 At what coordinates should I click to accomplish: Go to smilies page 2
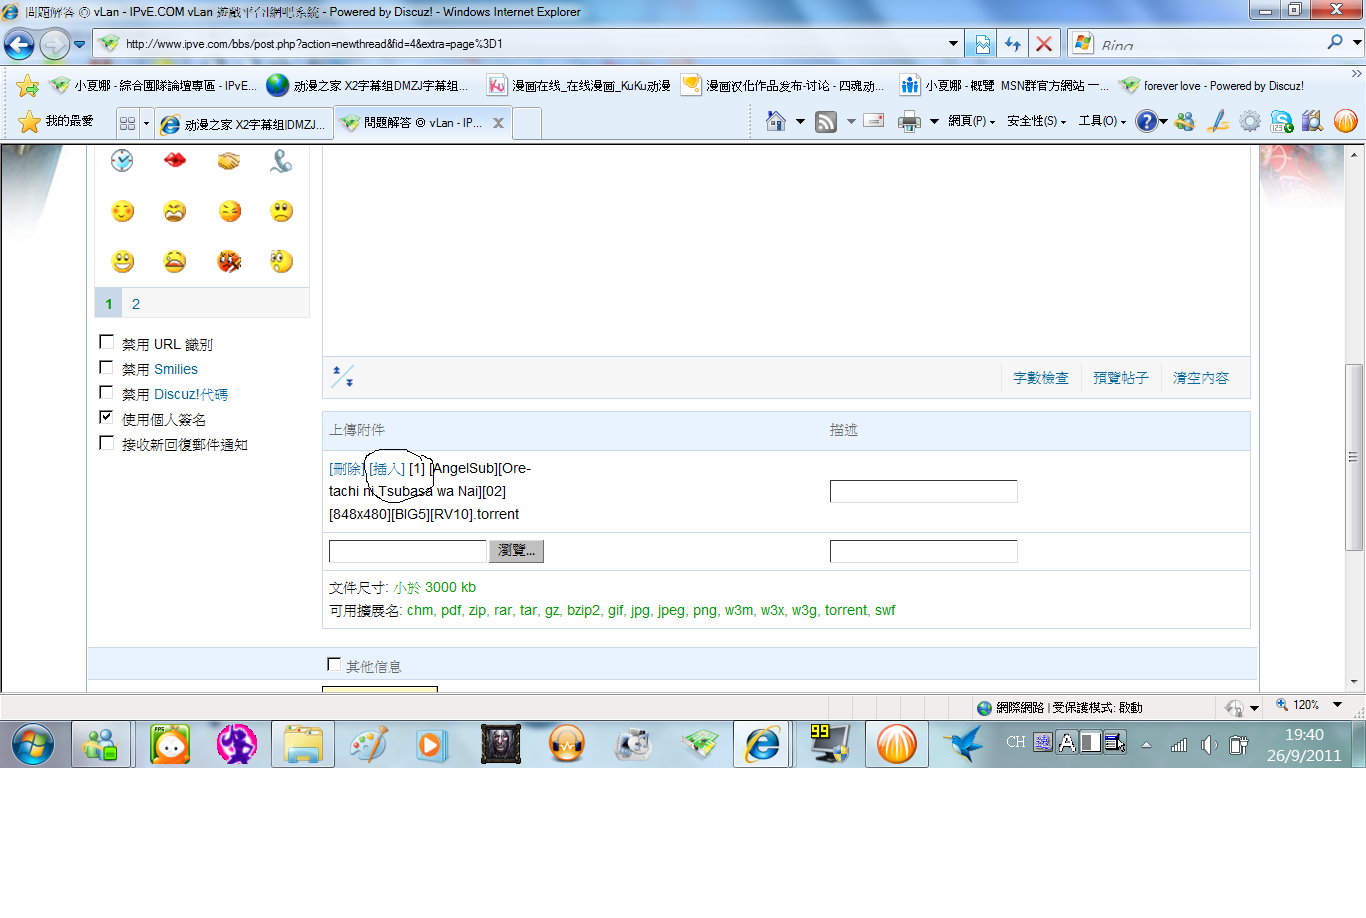tap(136, 304)
